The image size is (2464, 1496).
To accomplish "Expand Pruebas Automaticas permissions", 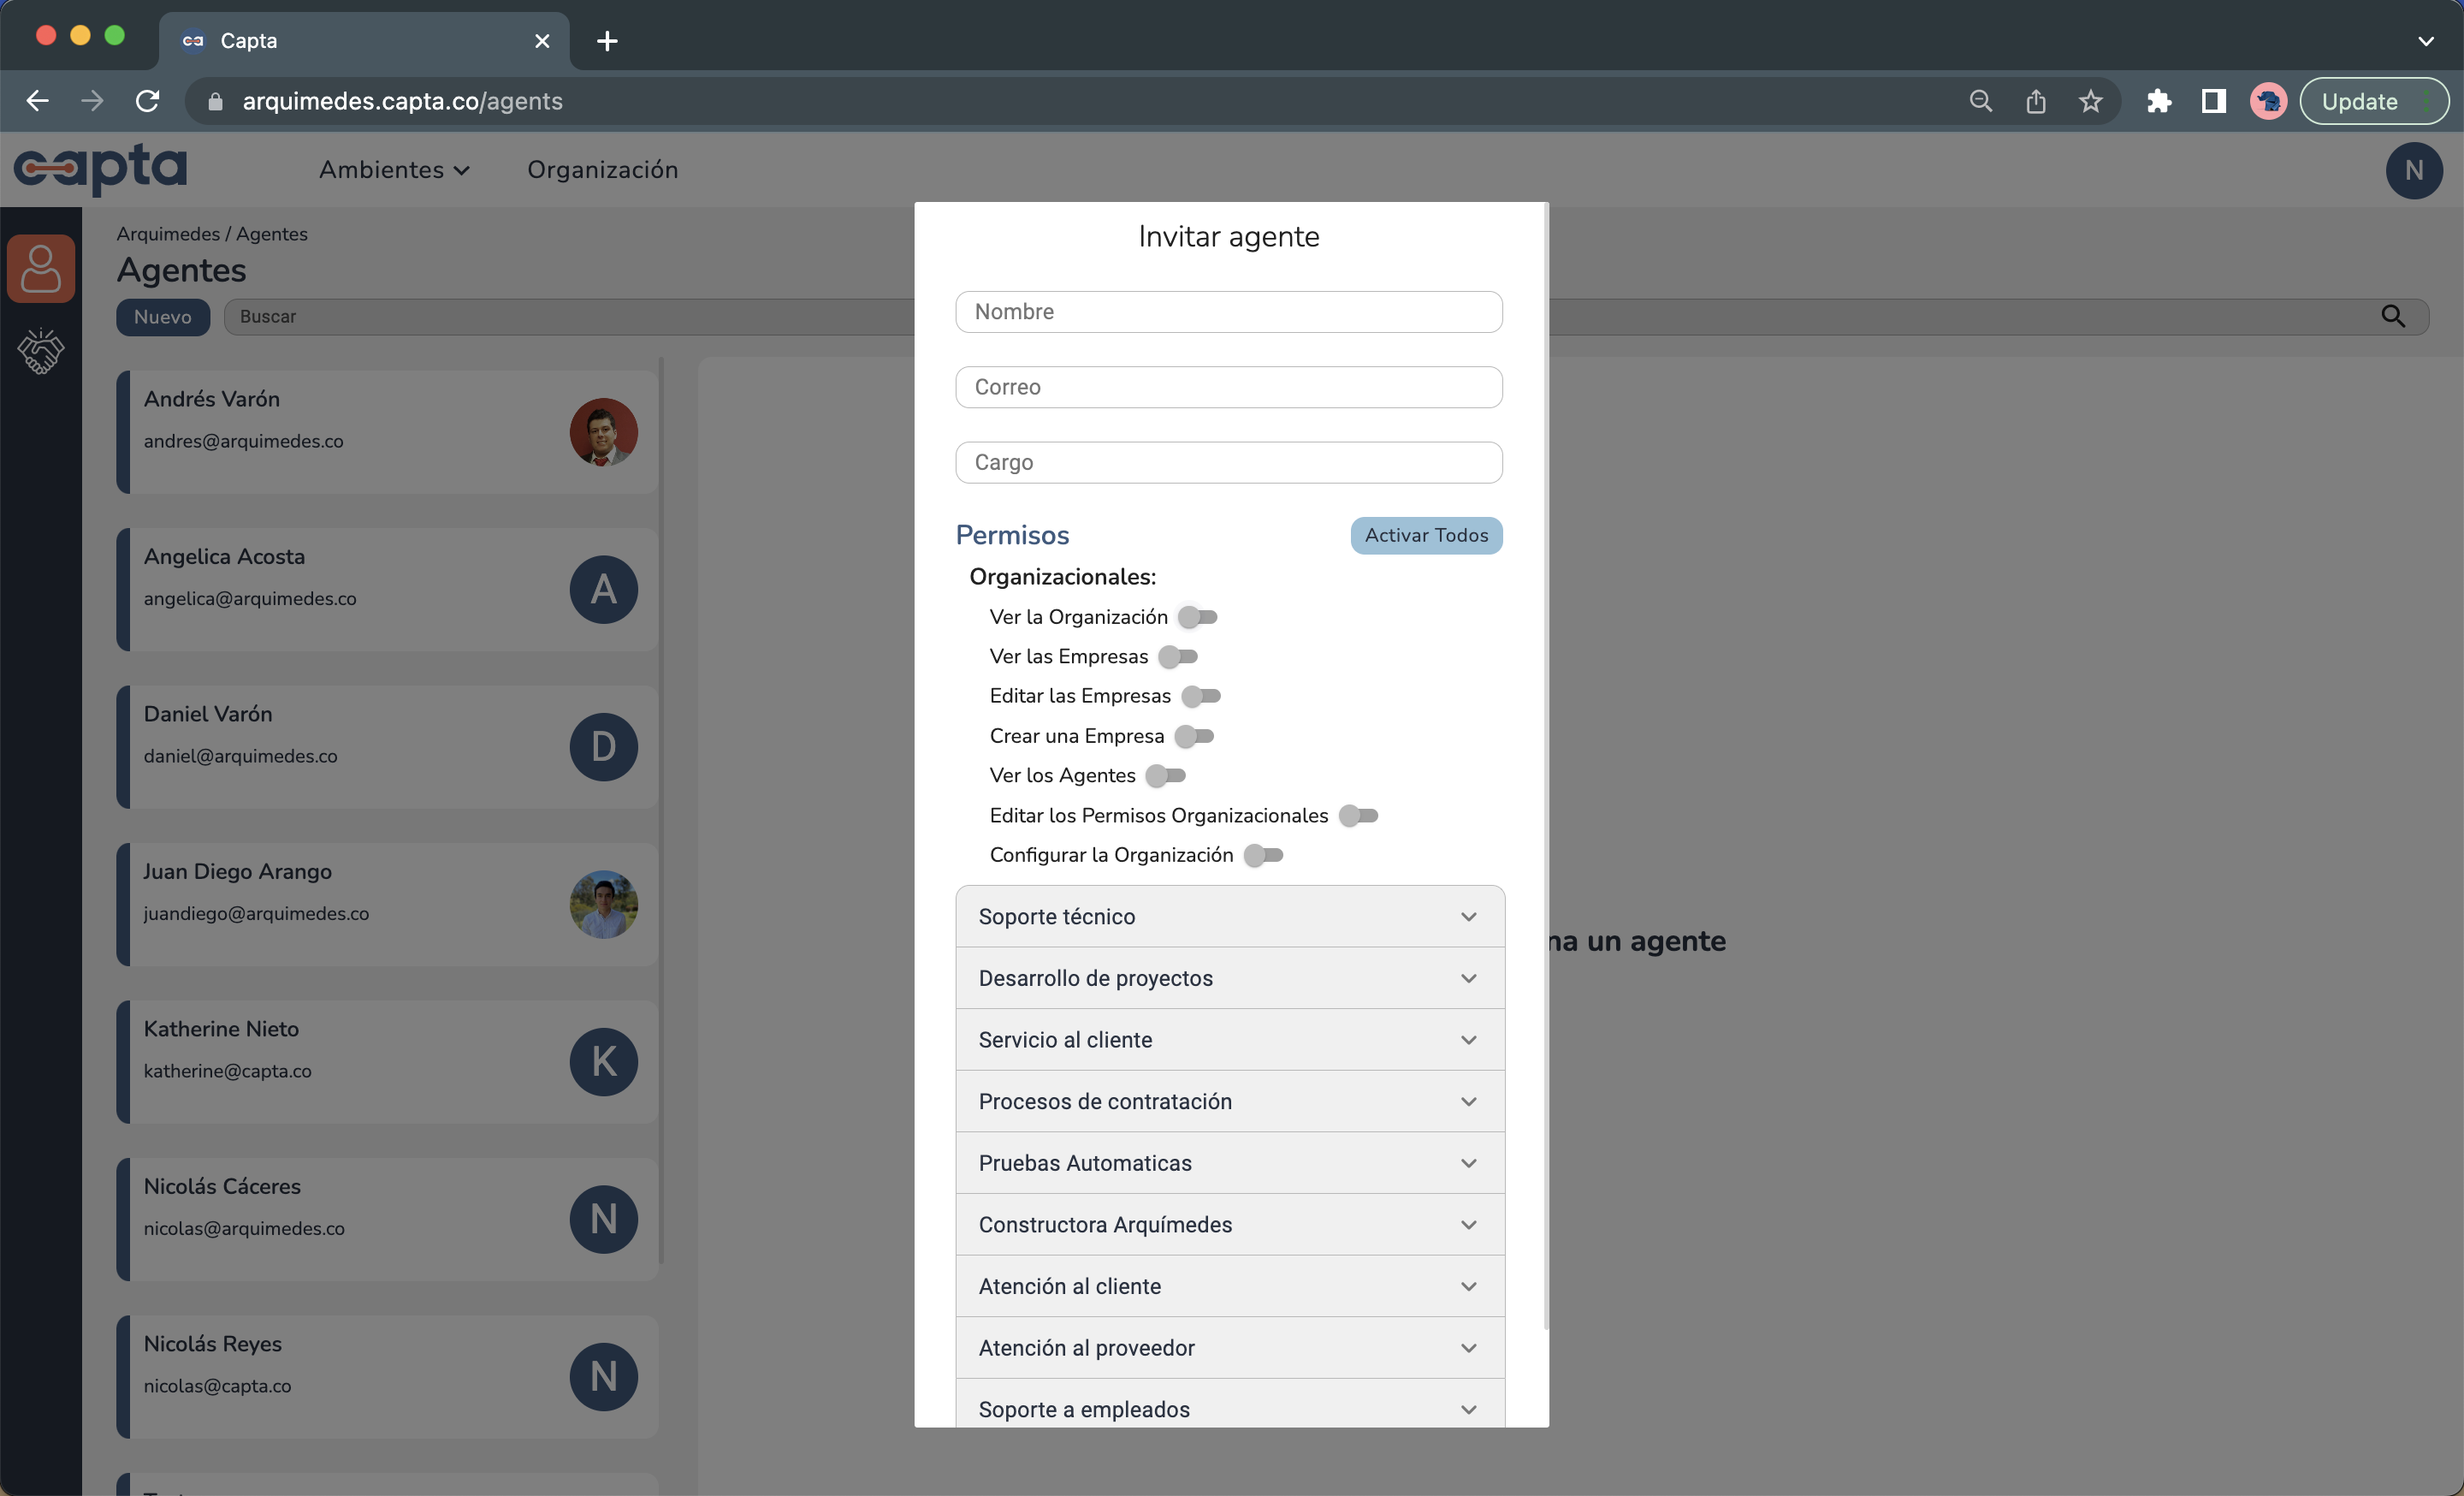I will tap(1229, 1162).
